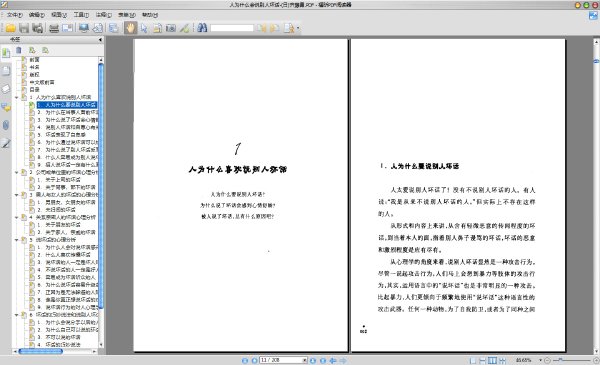Click the pen typewriter tool icon
600x365 pixels.
(184, 28)
